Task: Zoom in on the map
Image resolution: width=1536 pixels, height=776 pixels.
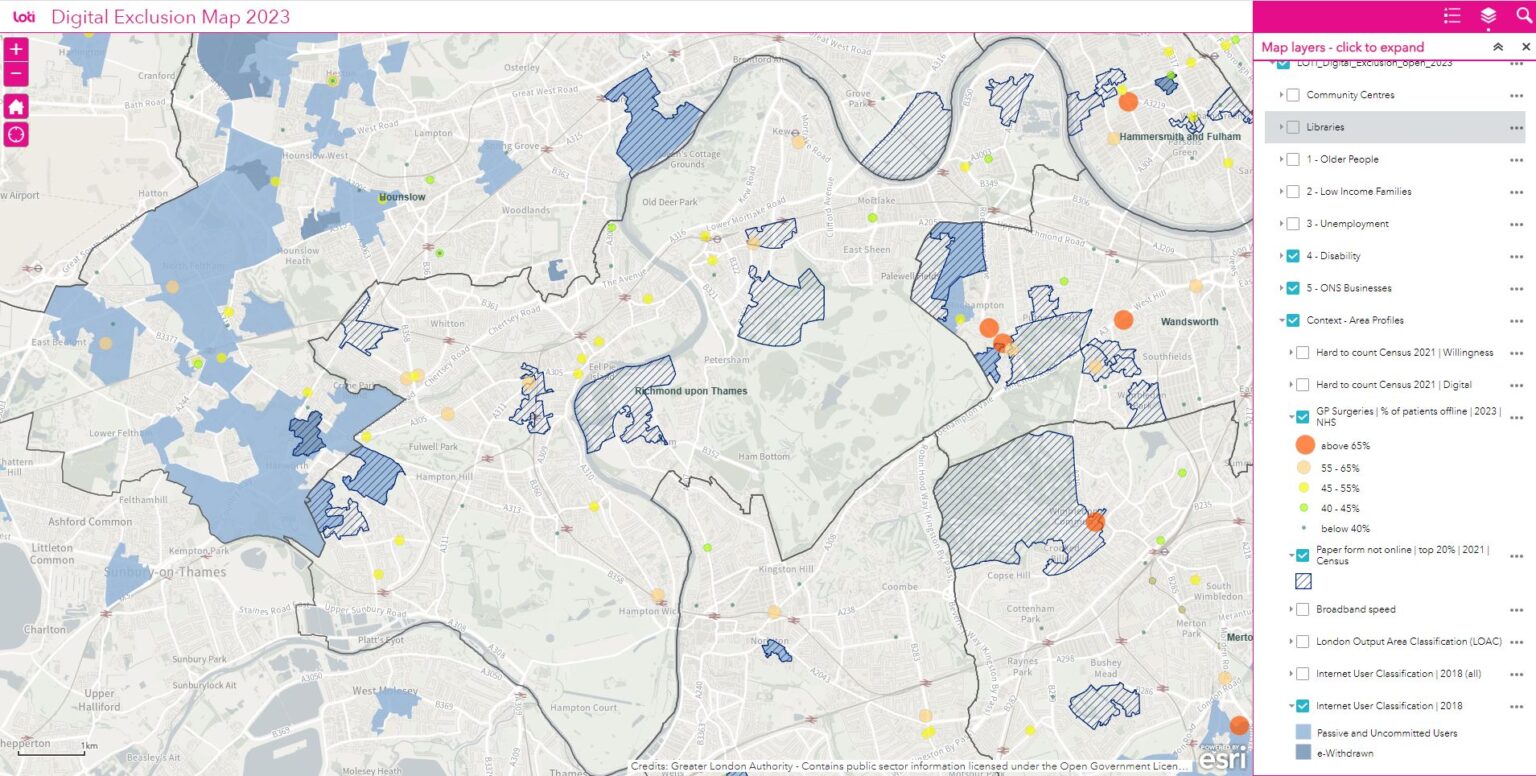Action: (x=16, y=49)
